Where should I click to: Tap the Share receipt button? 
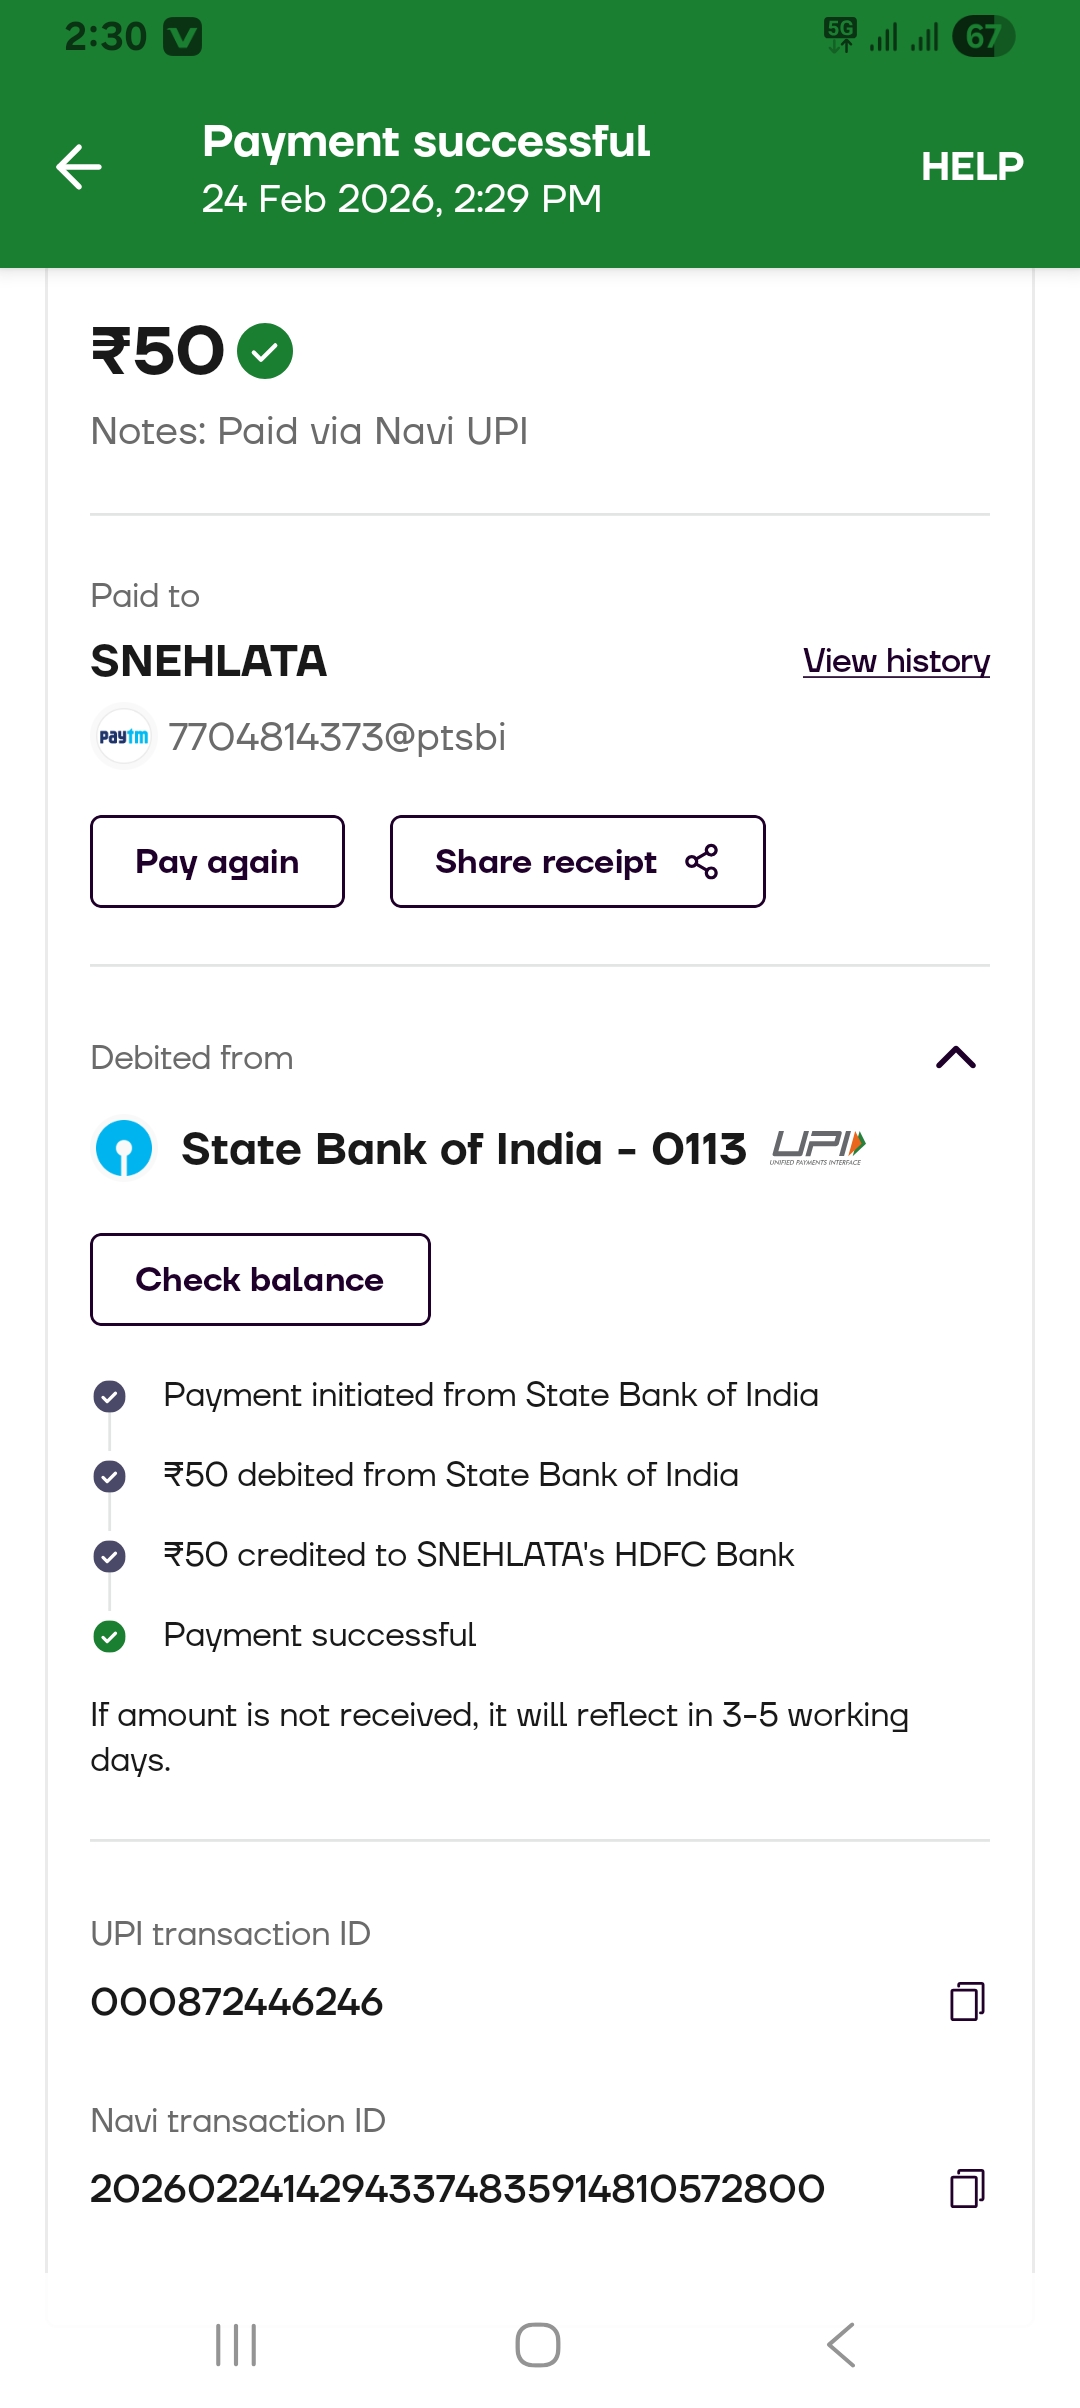[577, 861]
